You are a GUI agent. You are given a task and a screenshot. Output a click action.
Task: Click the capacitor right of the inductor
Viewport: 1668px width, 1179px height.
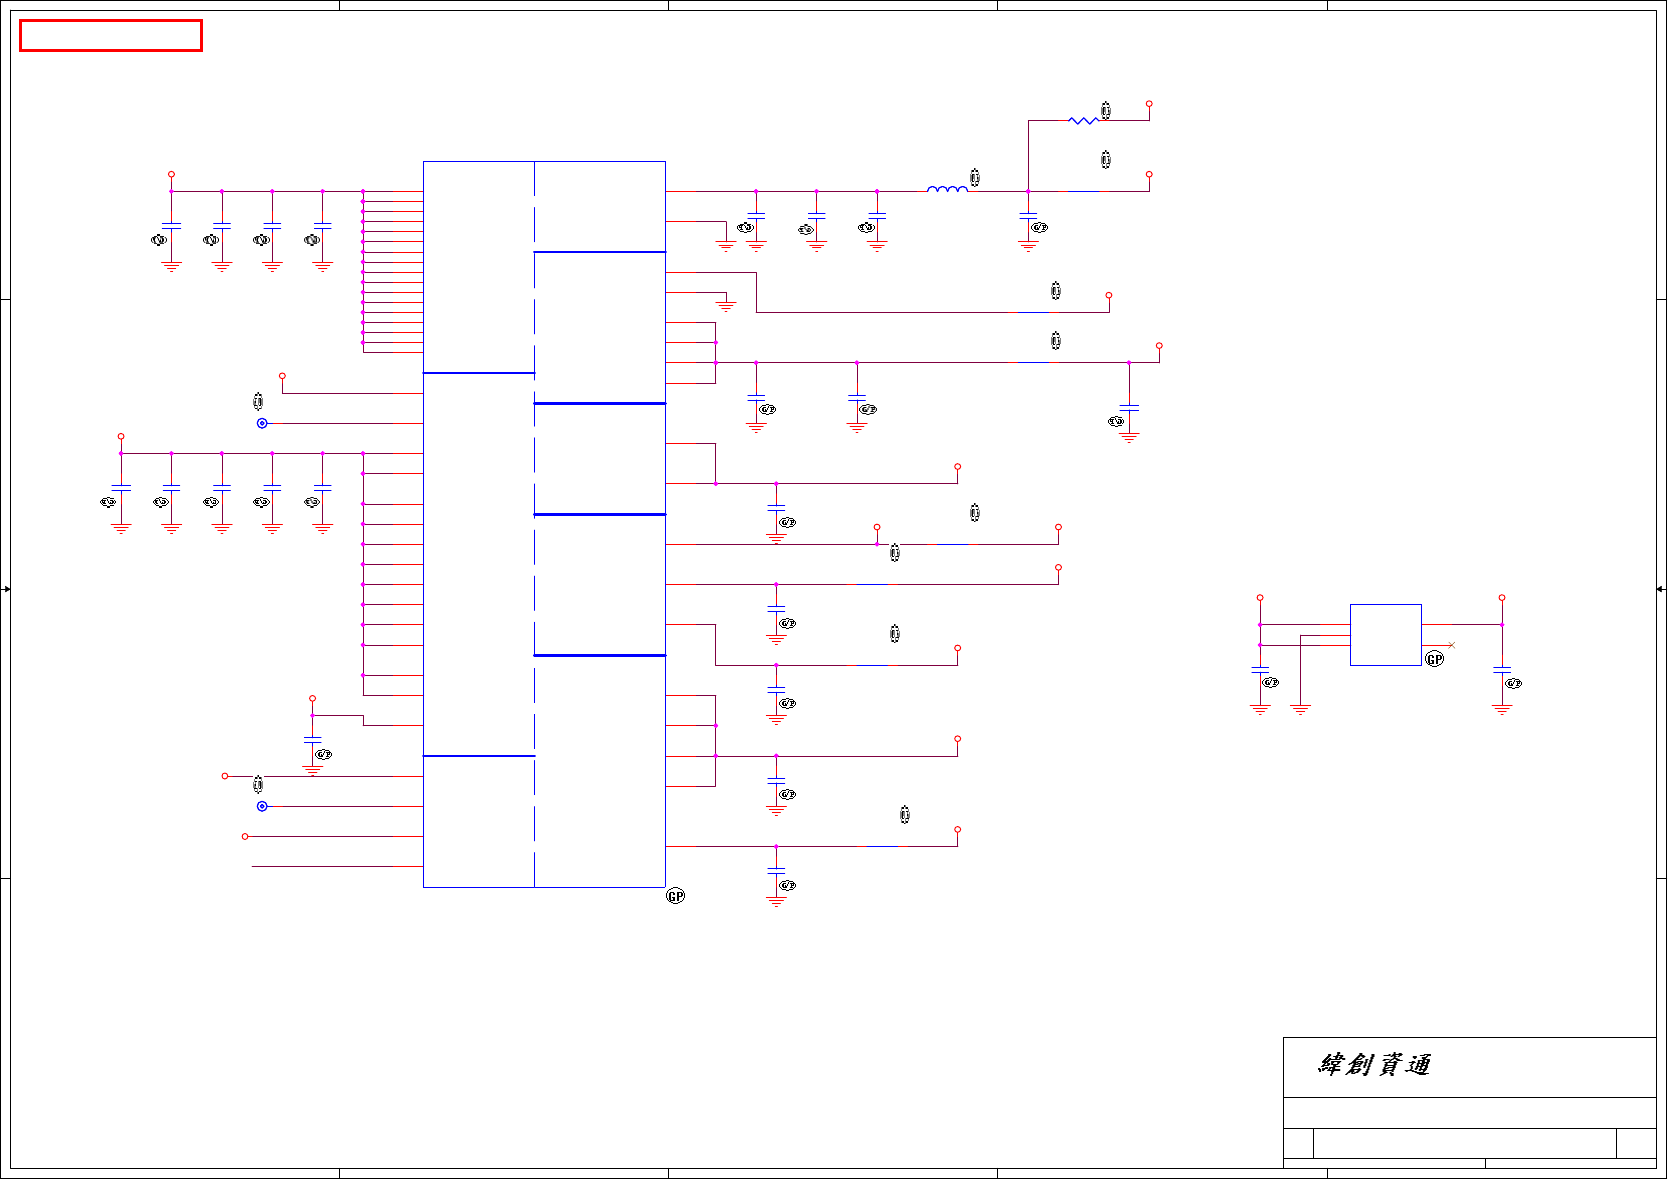[x=1028, y=217]
